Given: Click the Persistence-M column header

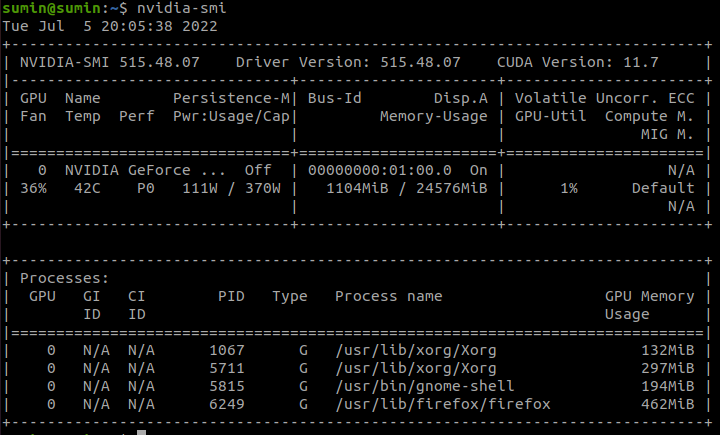Looking at the screenshot, I should coord(231,98).
